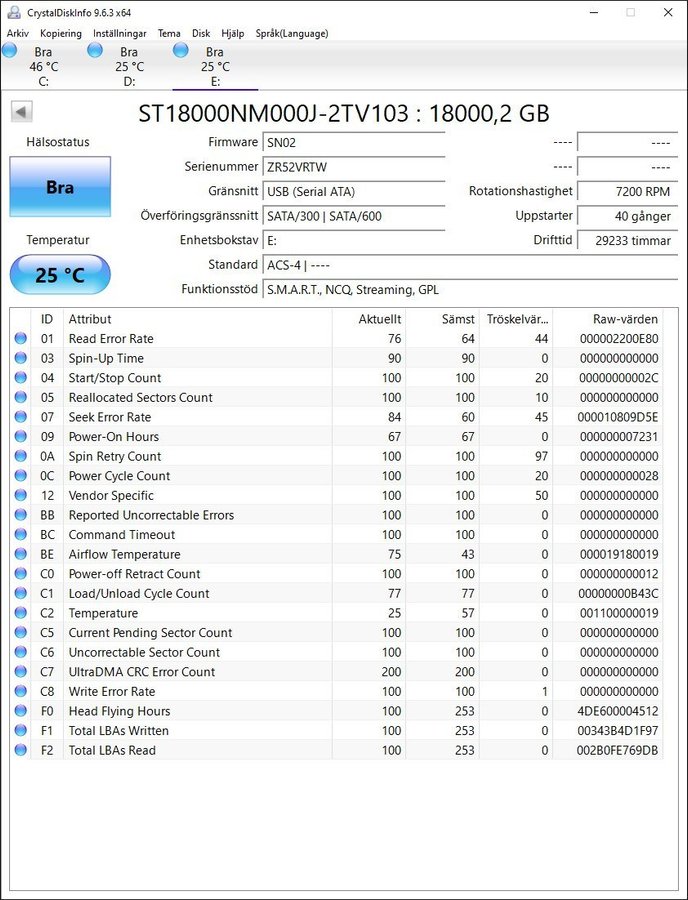688x900 pixels.
Task: Open the Arkiv menu
Action: point(18,33)
